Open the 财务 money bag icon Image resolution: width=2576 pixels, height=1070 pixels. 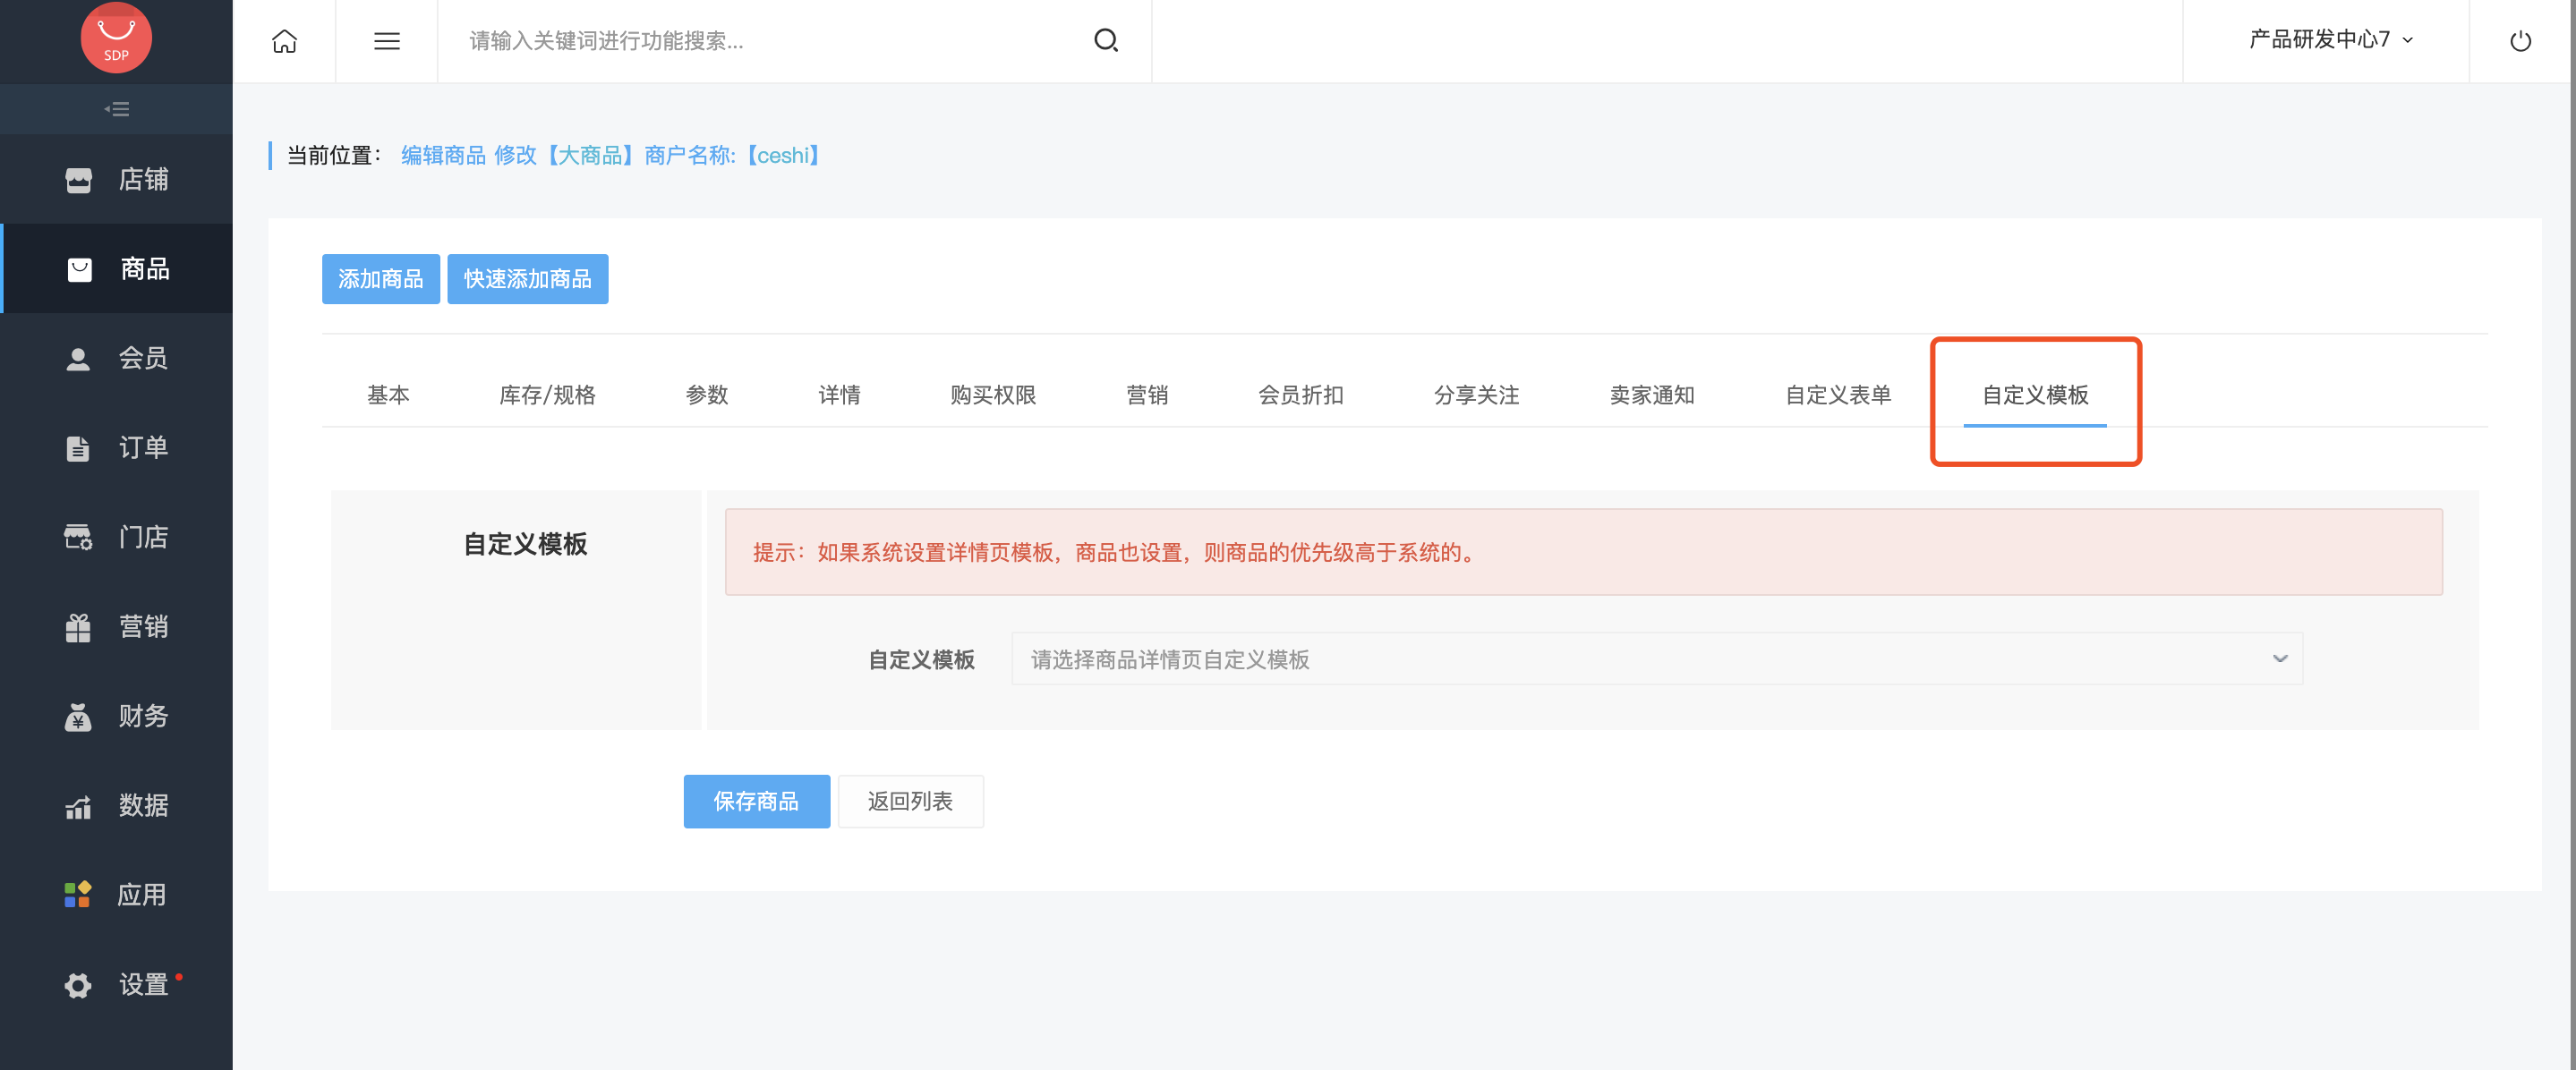pos(78,717)
